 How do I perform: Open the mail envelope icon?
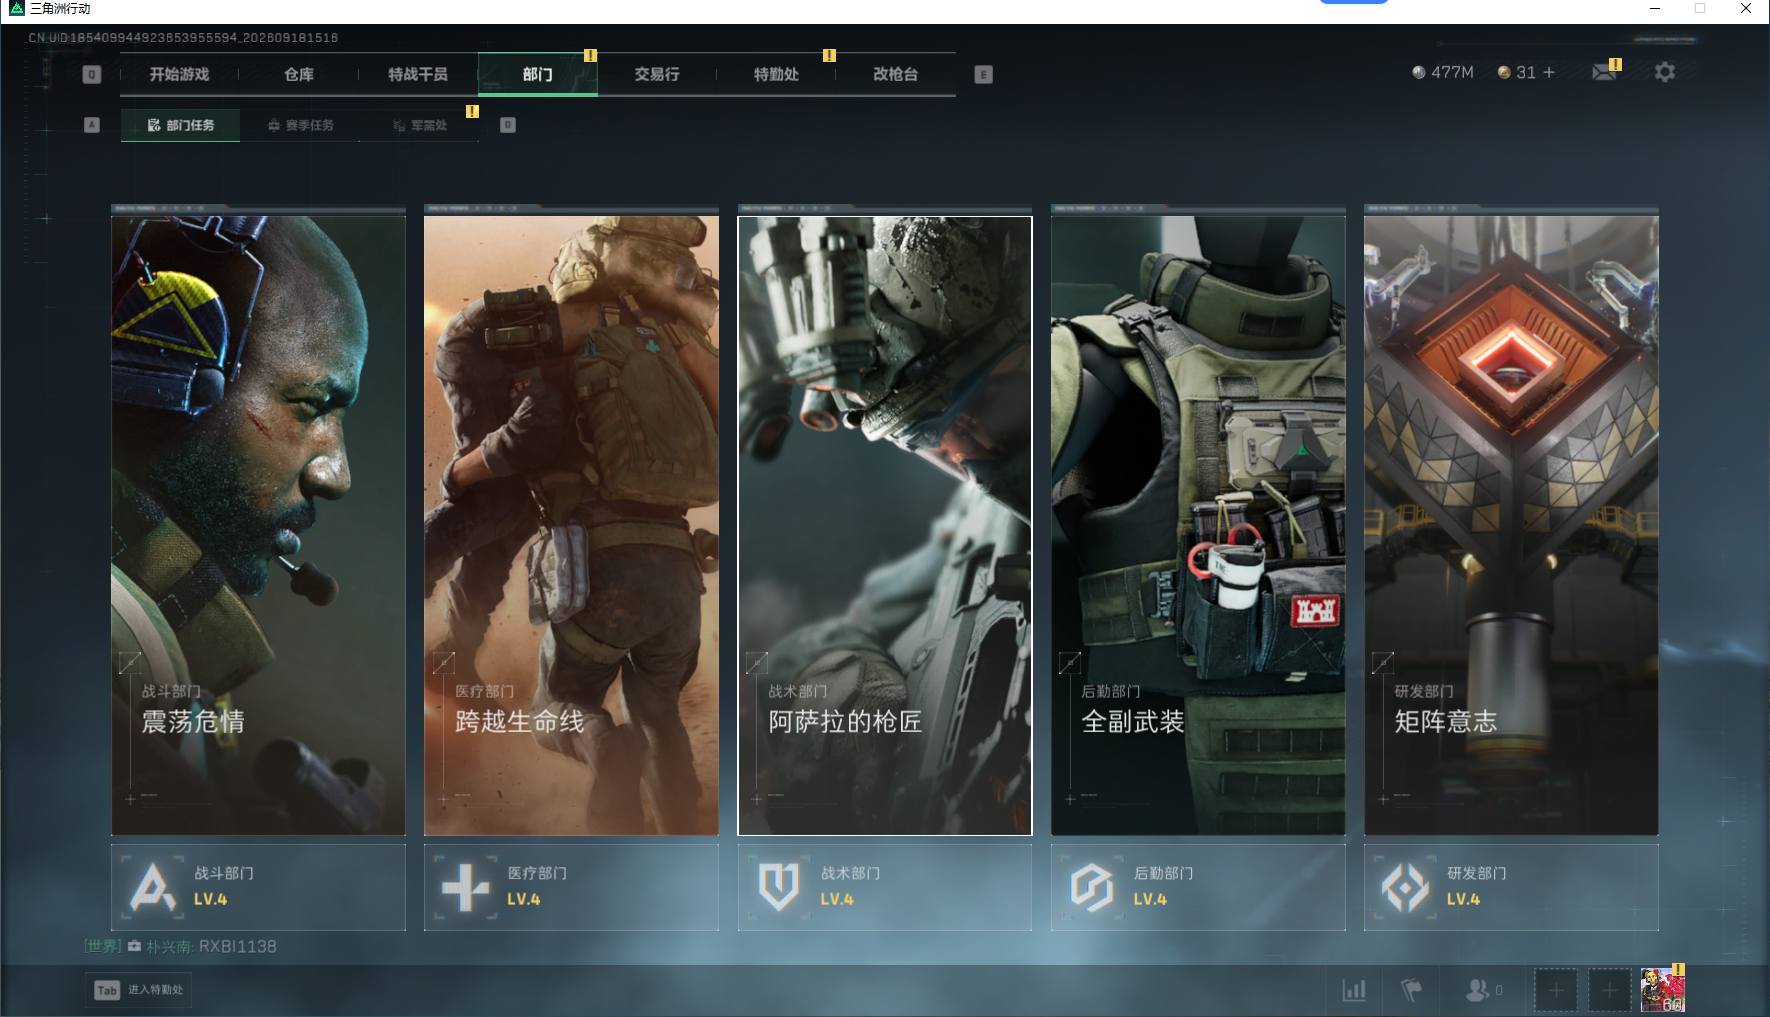(1604, 72)
